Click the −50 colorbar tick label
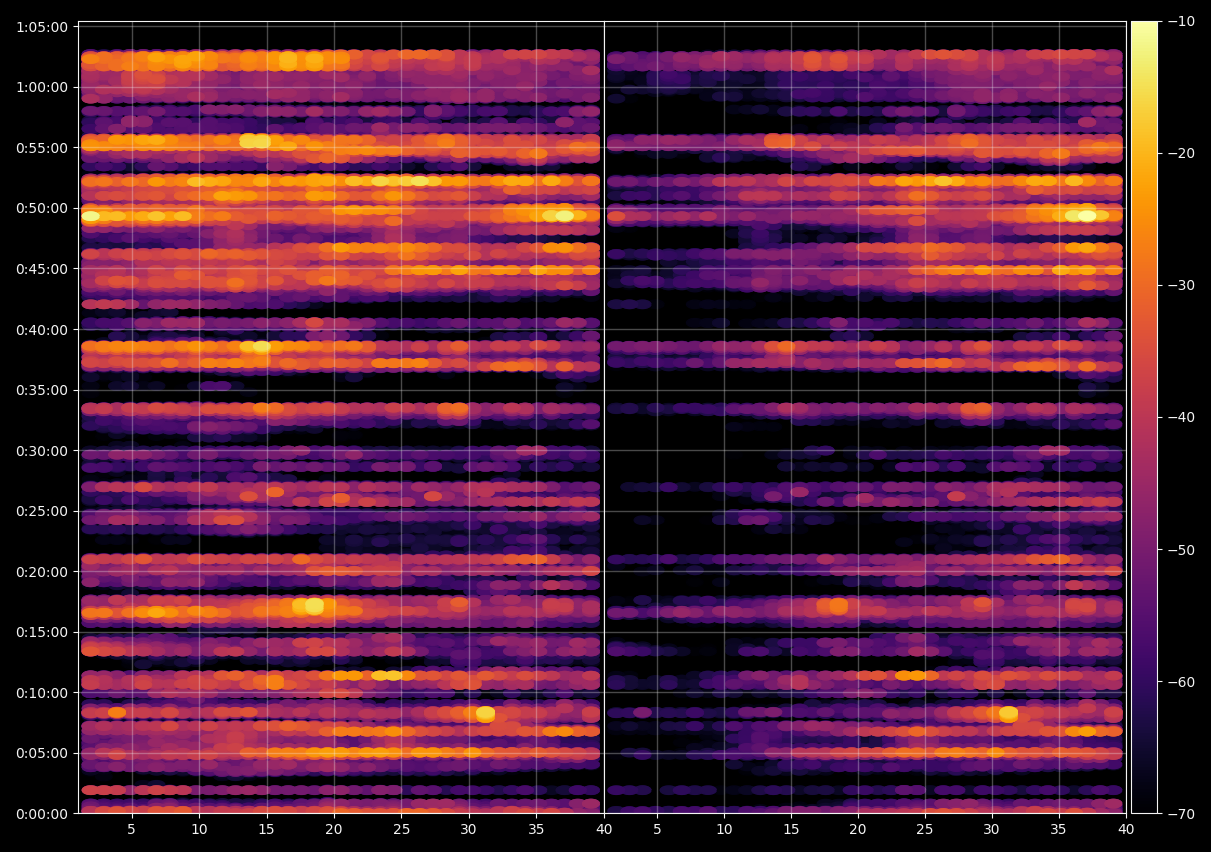The width and height of the screenshot is (1211, 852). (x=1181, y=550)
